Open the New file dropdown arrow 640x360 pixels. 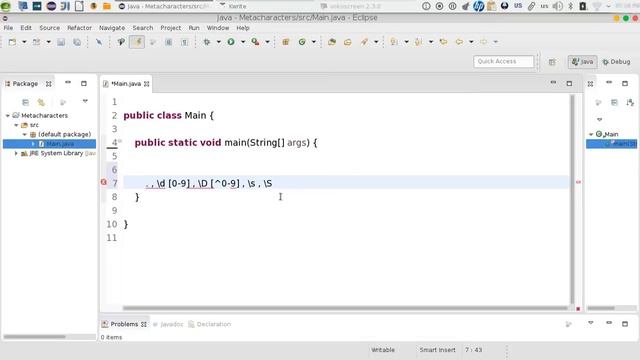pos(24,42)
